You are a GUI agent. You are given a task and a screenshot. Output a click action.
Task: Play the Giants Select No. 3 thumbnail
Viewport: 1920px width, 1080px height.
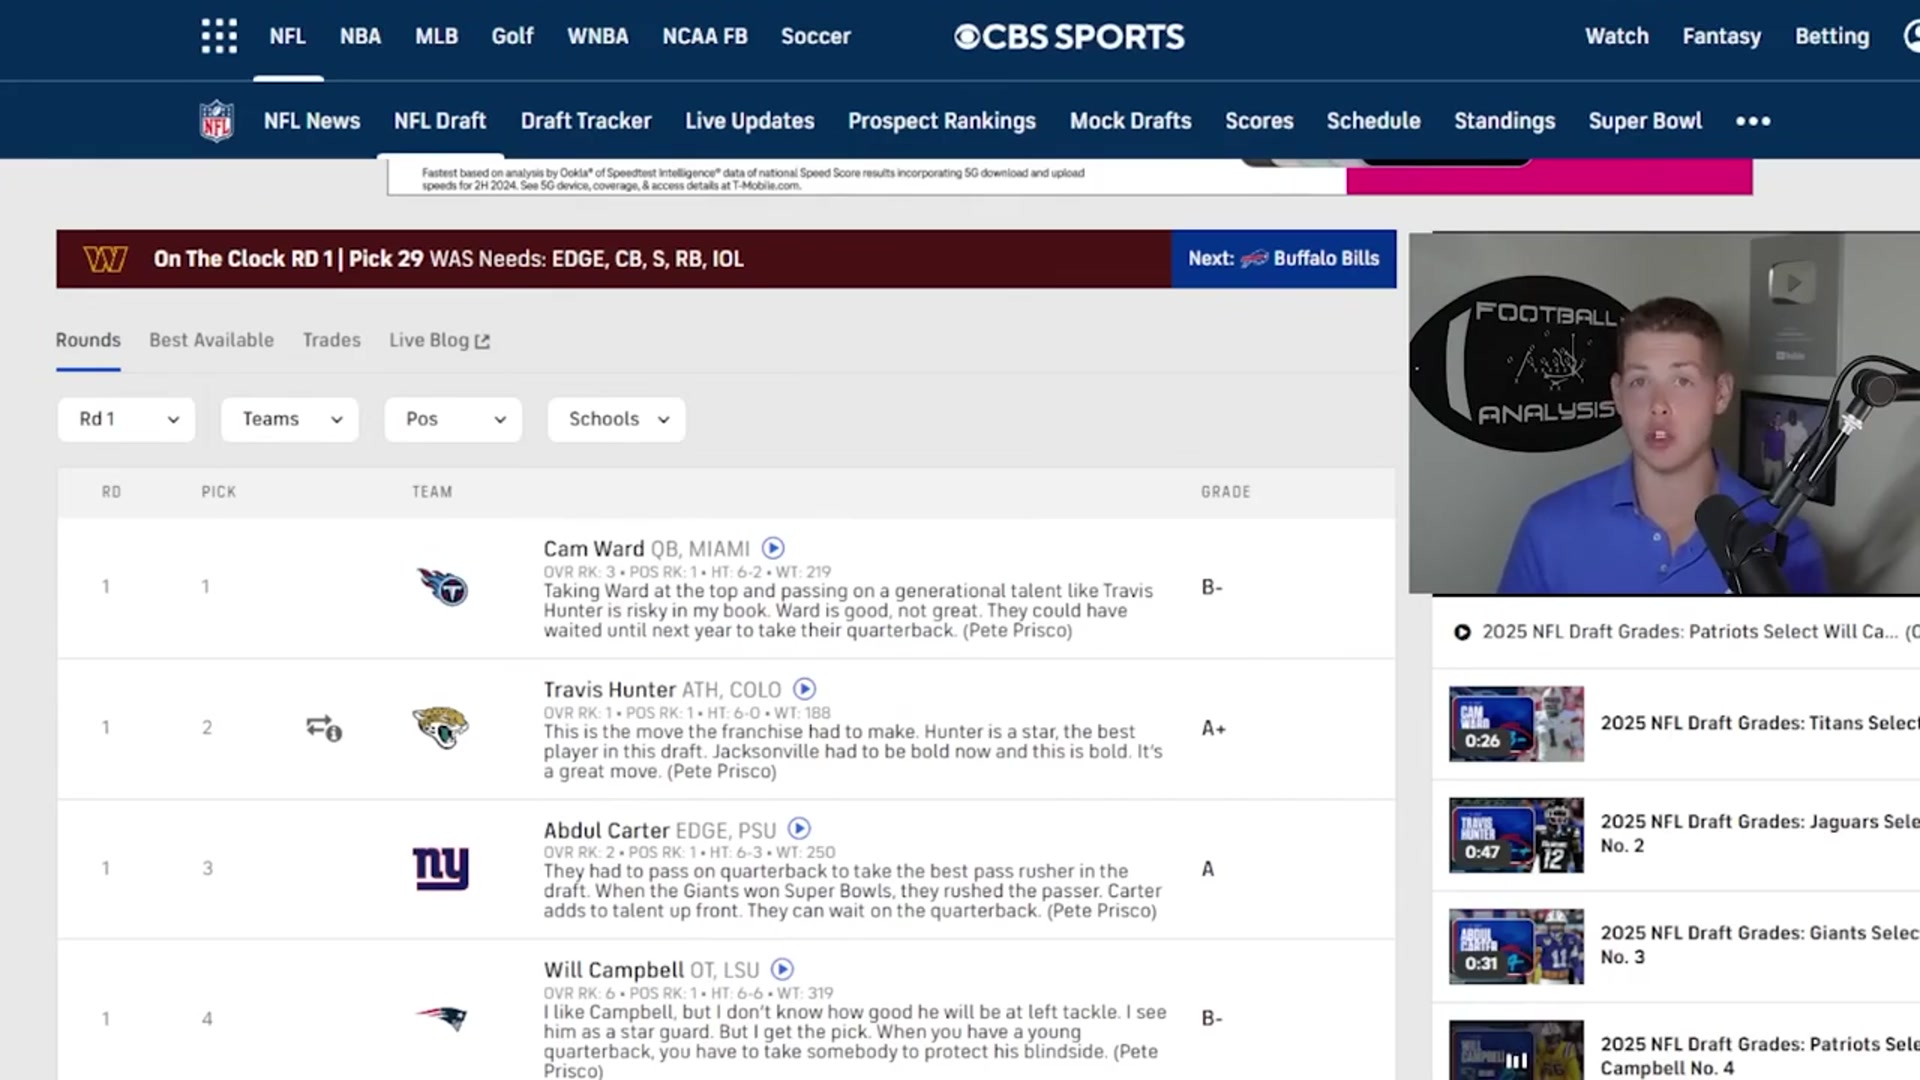(1516, 946)
